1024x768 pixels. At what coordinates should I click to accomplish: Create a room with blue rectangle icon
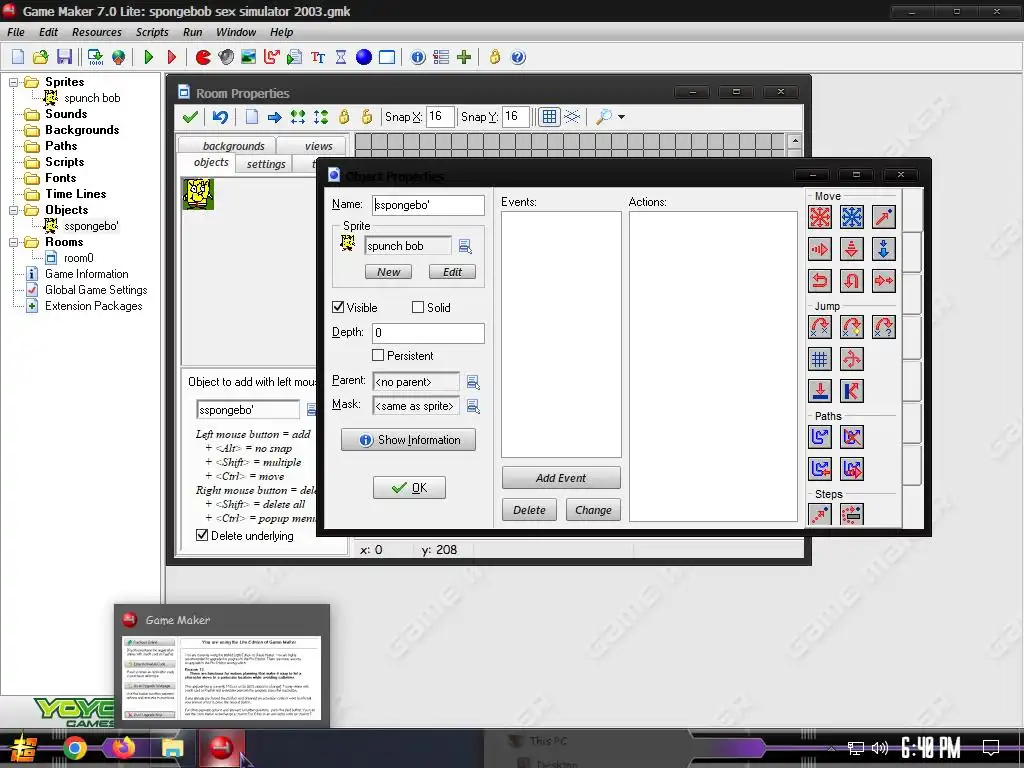(387, 57)
